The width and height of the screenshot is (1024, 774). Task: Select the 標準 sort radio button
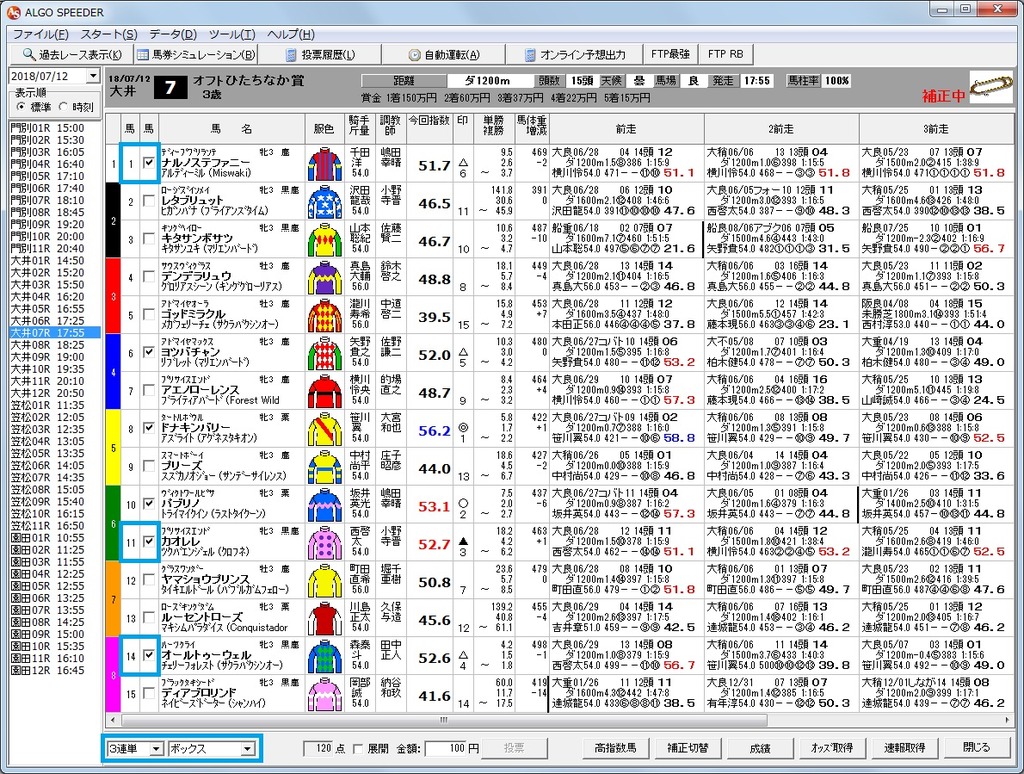(22, 106)
